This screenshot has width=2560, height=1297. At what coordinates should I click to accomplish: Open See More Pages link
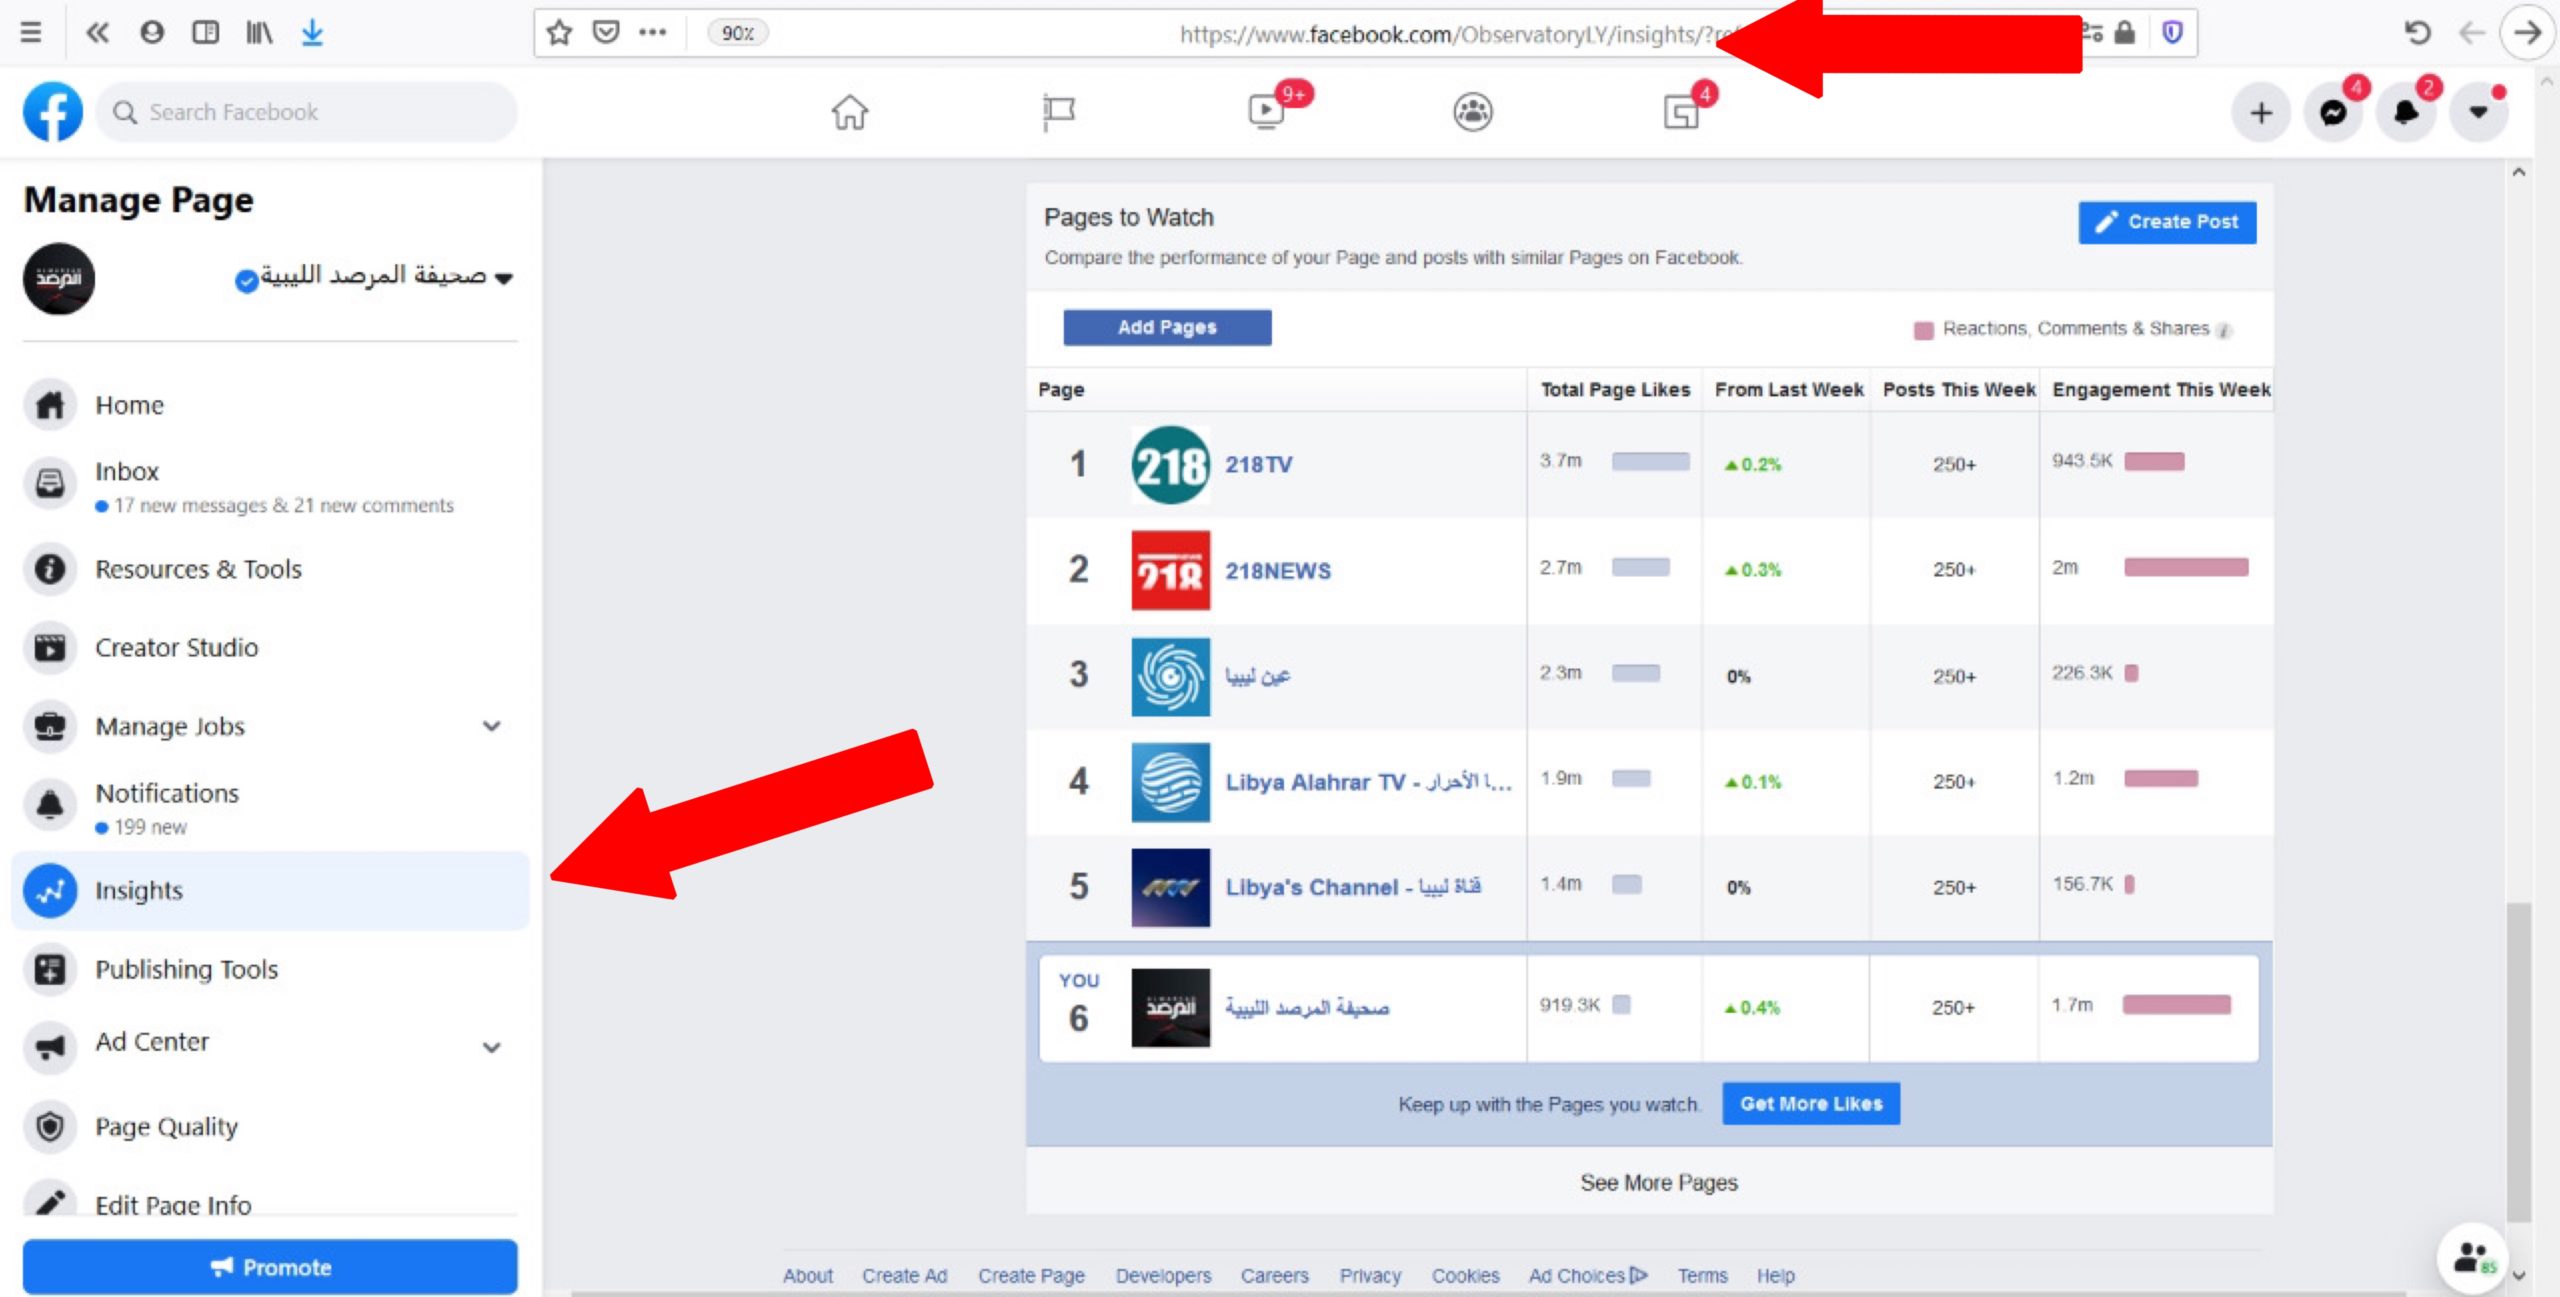pyautogui.click(x=1658, y=1182)
